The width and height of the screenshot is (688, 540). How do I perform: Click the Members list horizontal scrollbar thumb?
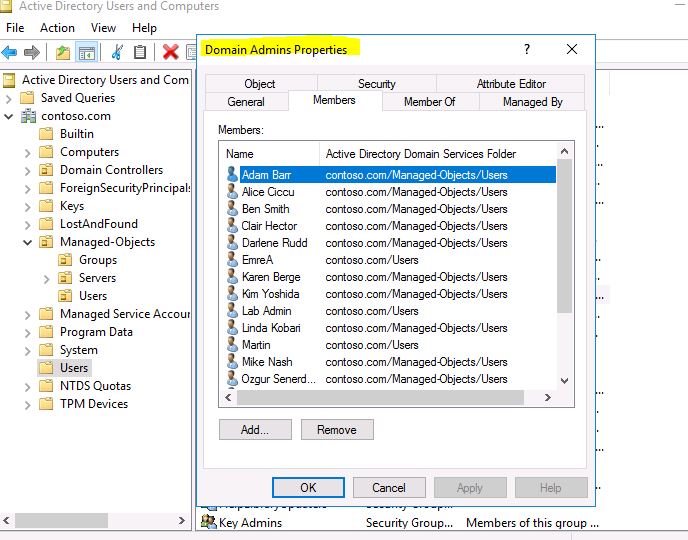(380, 397)
